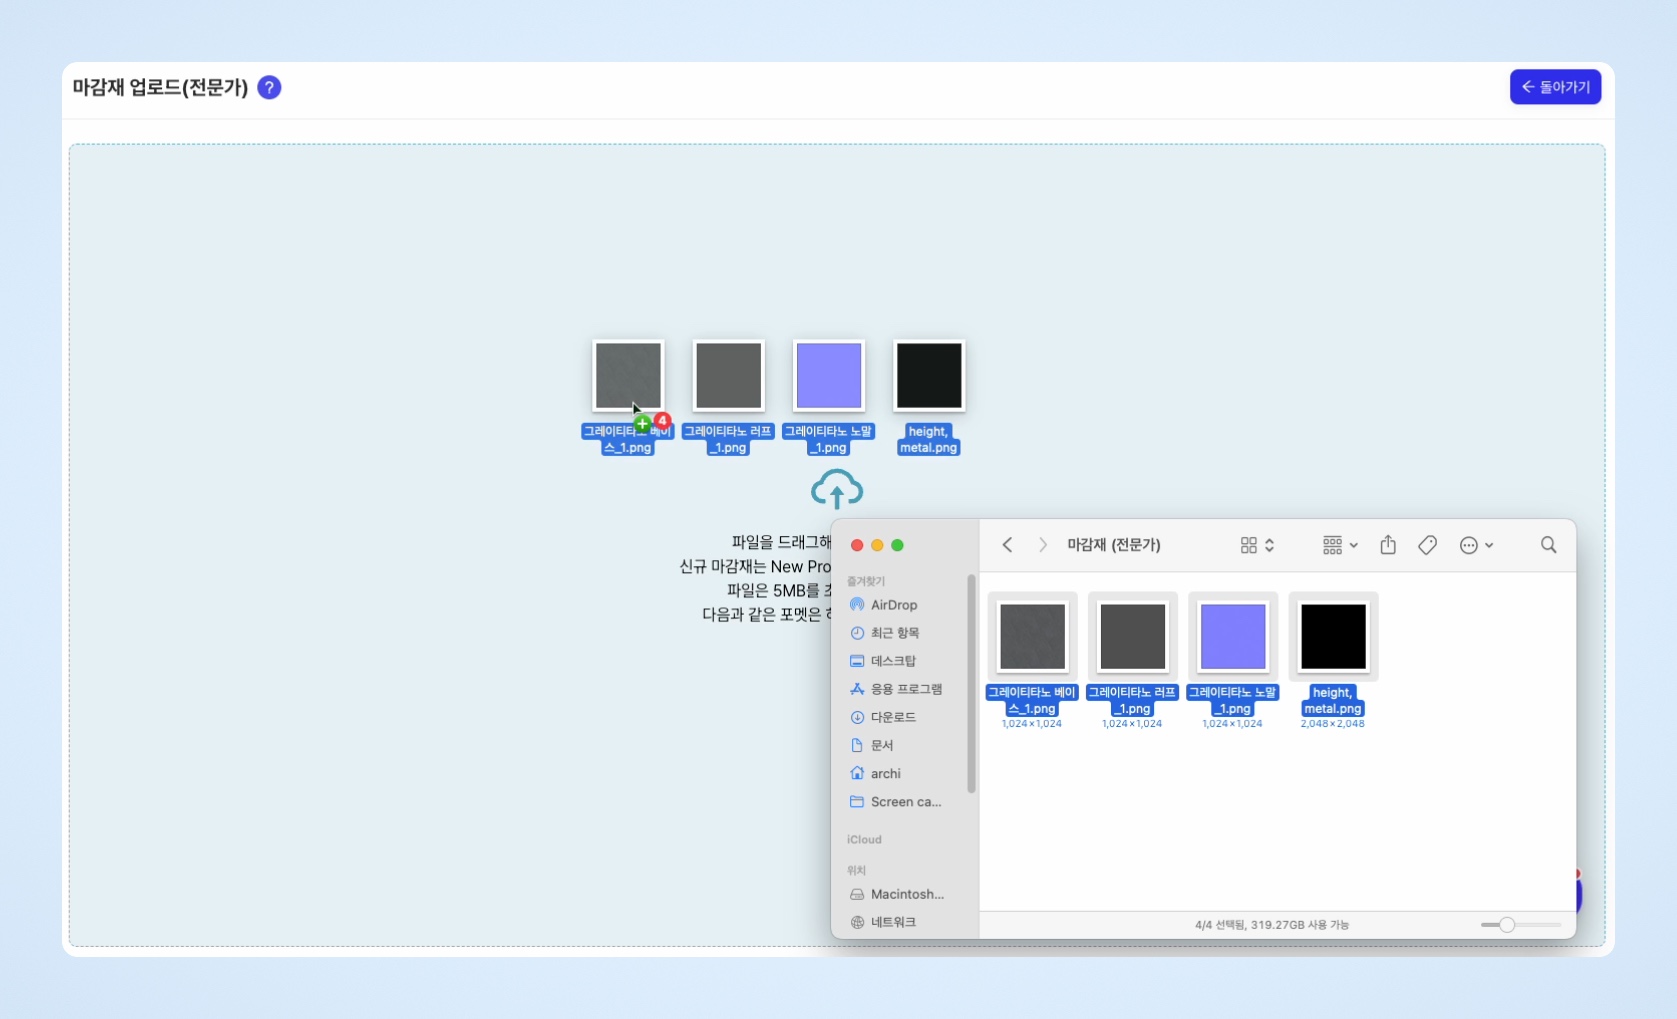Open the Finder more actions menu

tap(1476, 545)
